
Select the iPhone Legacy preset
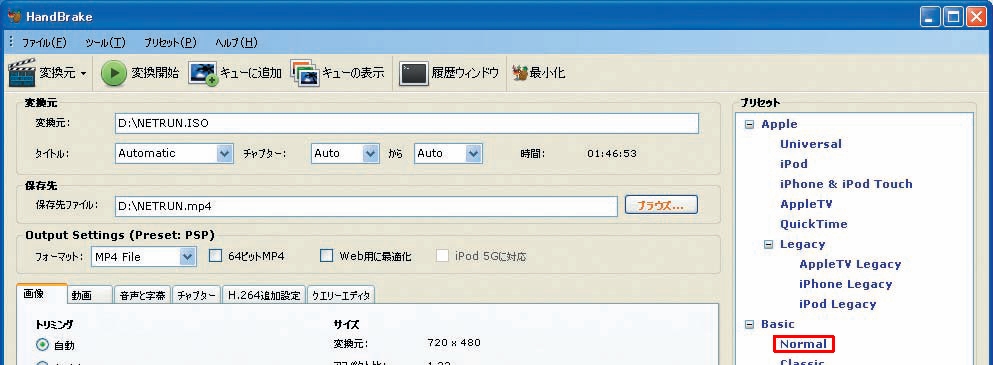(x=845, y=284)
